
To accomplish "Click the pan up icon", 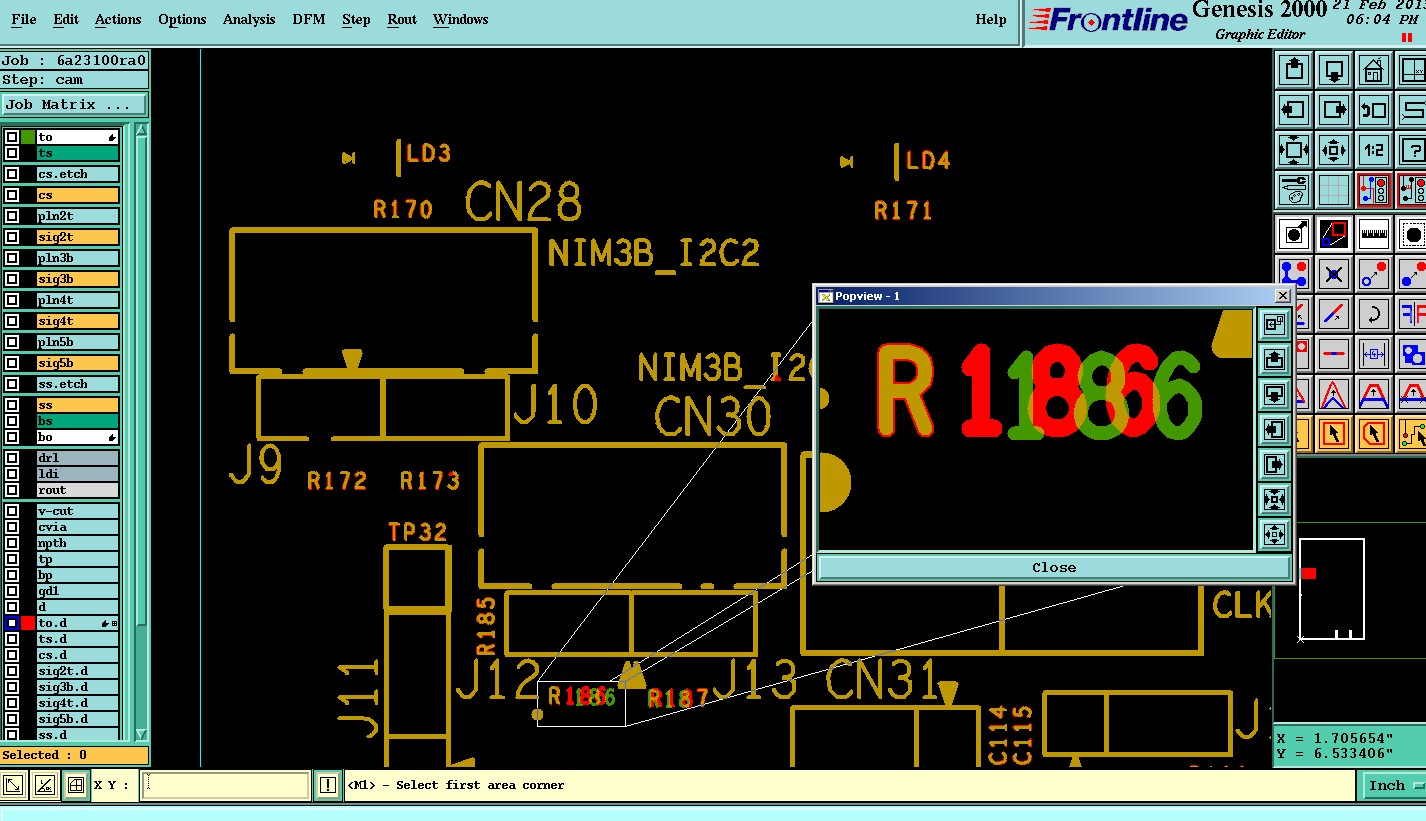I will point(1294,70).
